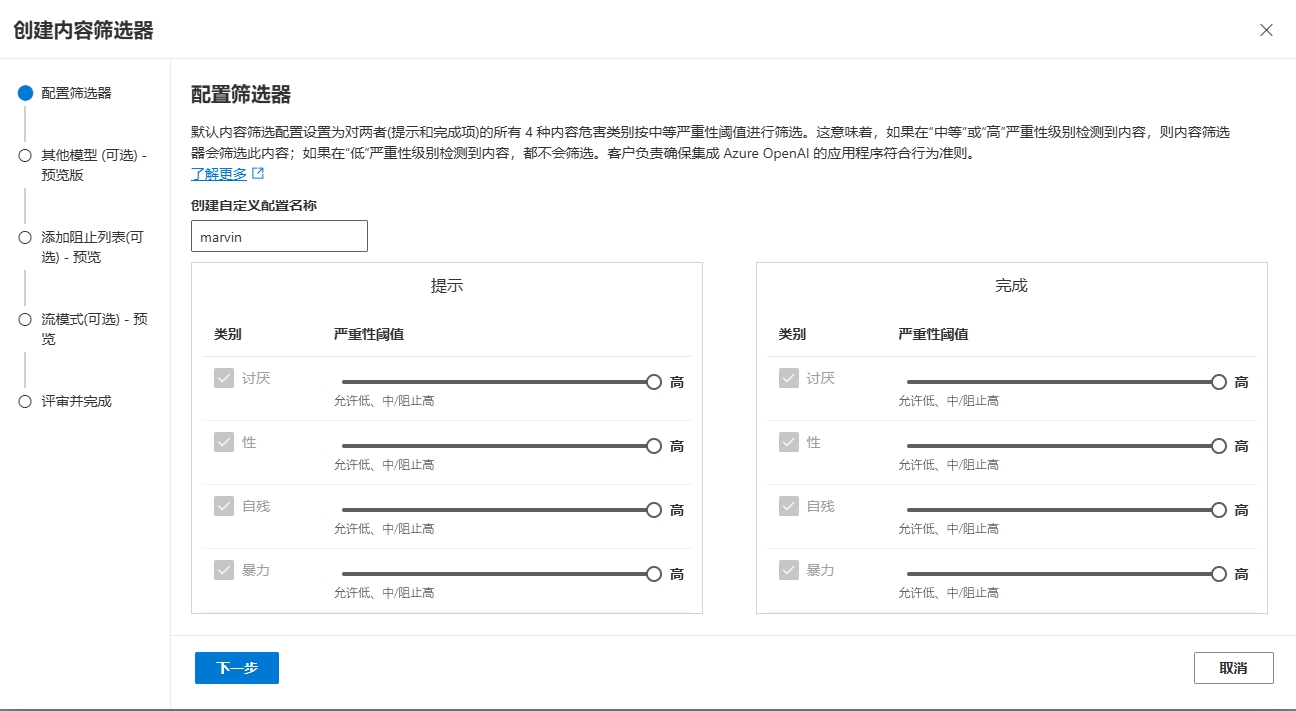Toggle 讨厌 checkbox in 完成 panel
This screenshot has width=1296, height=711.
[789, 378]
